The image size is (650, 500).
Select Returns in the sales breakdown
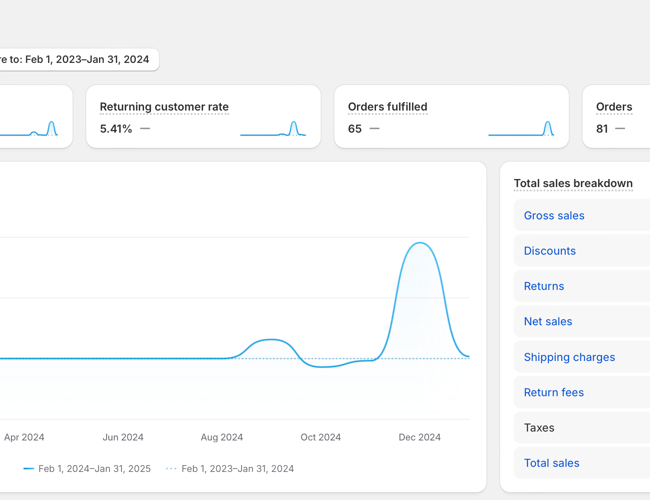tap(544, 286)
